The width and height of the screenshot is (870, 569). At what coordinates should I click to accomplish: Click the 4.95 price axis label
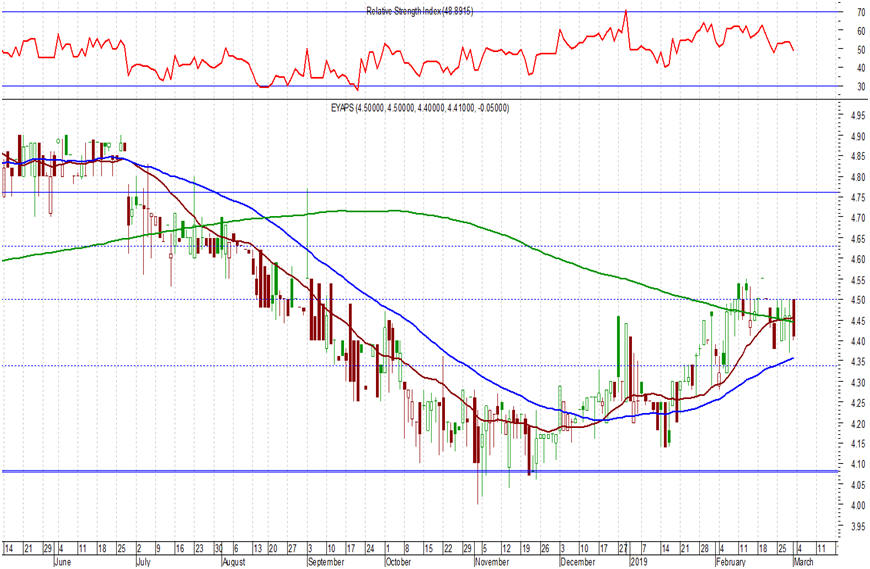[x=858, y=116]
